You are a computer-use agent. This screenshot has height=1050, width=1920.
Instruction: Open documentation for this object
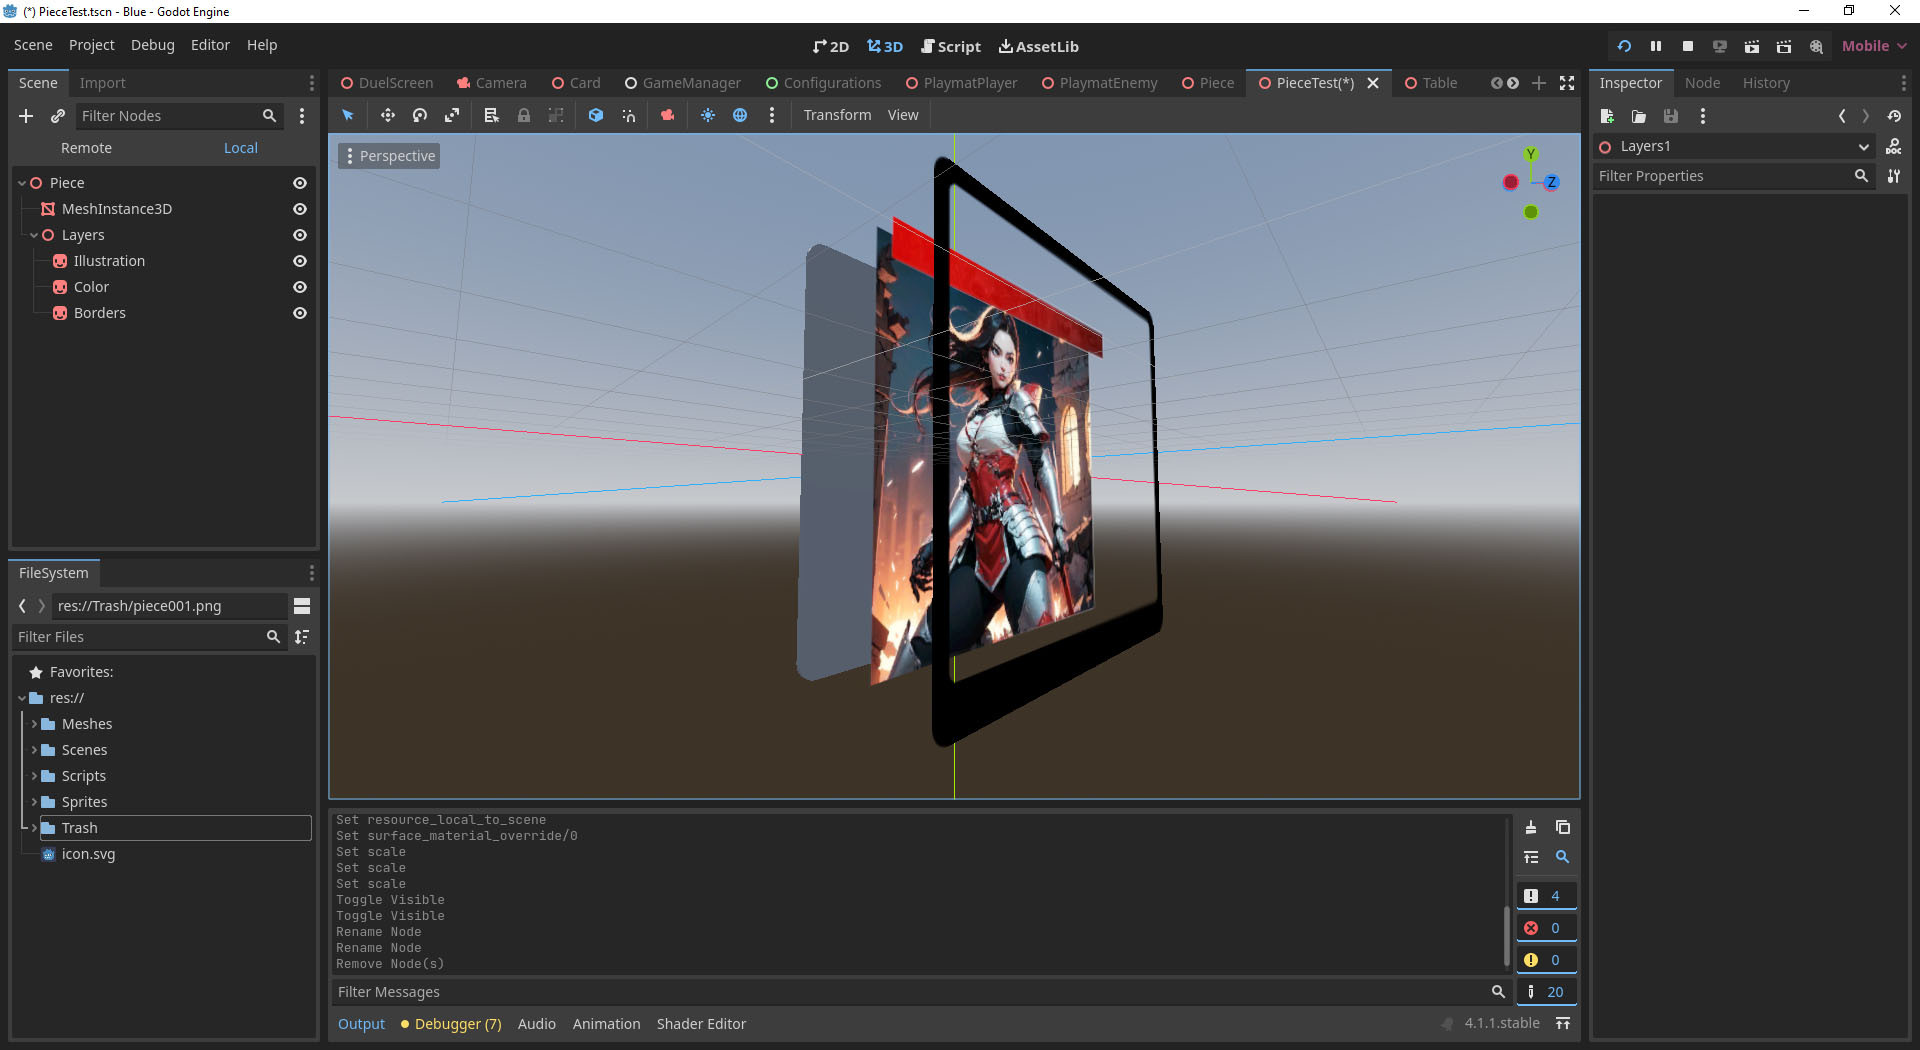[1894, 146]
